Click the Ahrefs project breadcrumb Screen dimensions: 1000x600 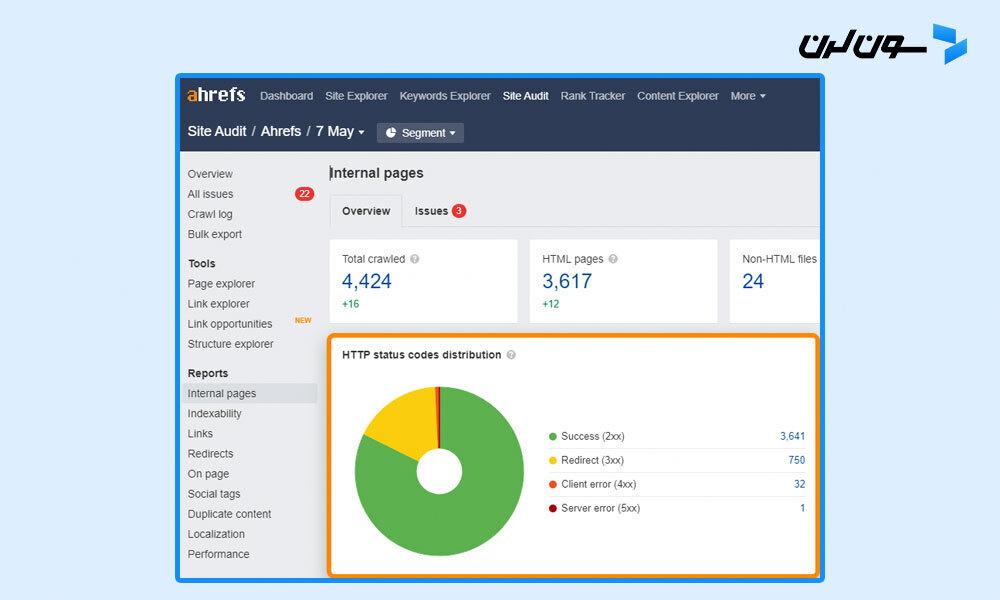pos(281,131)
